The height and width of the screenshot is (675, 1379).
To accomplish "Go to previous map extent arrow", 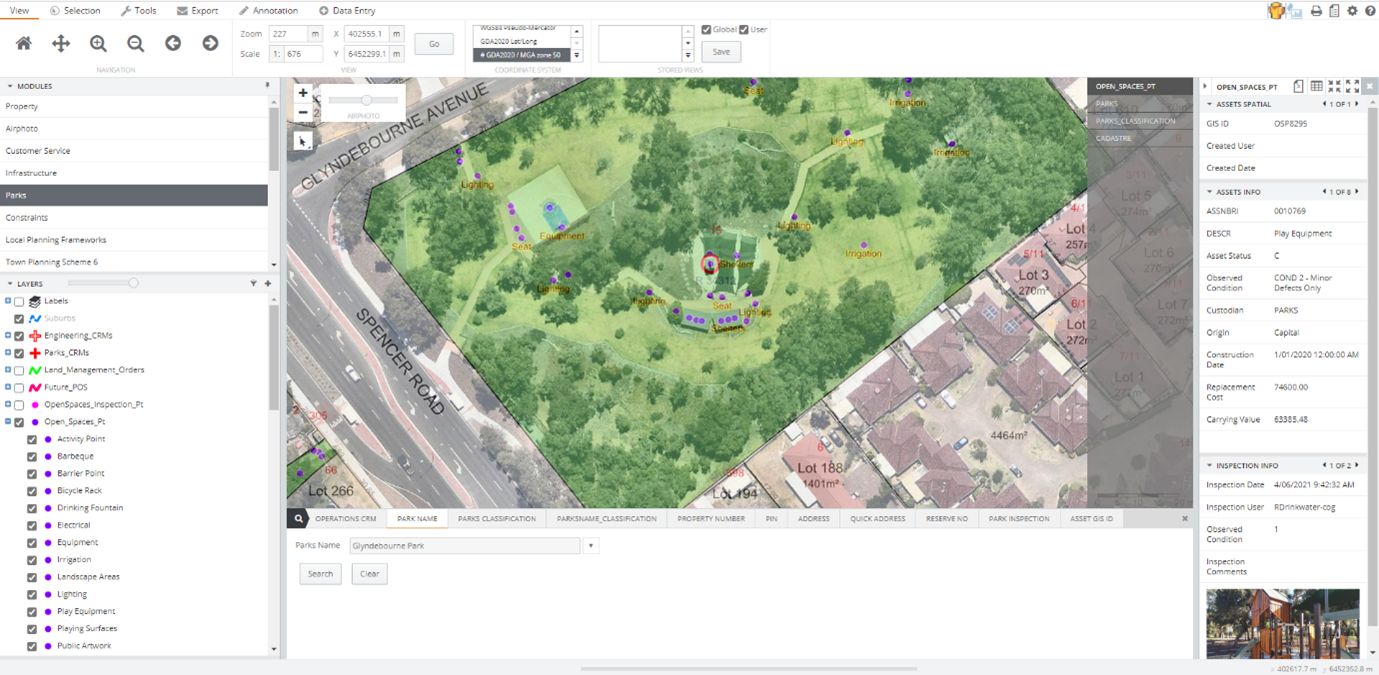I will (x=173, y=43).
